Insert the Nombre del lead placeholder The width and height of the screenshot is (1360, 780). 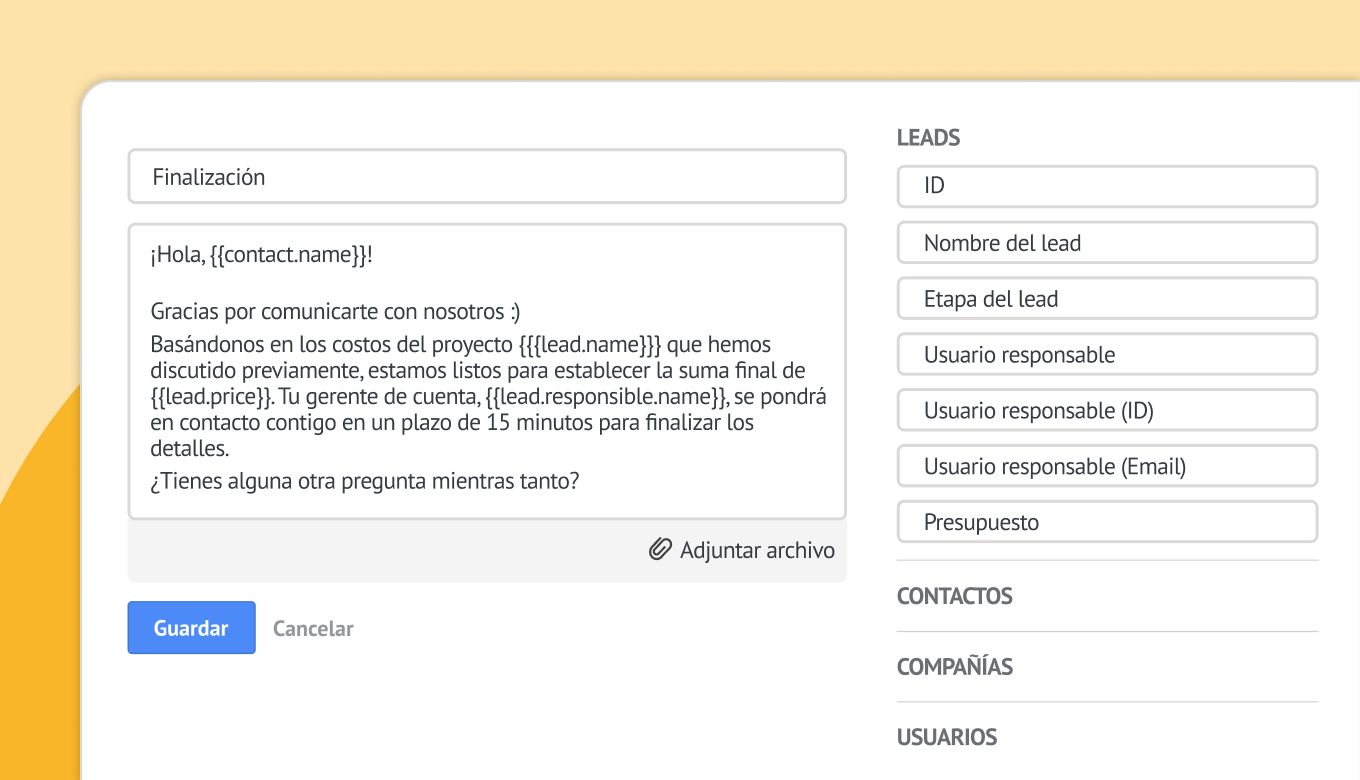pyautogui.click(x=1107, y=243)
